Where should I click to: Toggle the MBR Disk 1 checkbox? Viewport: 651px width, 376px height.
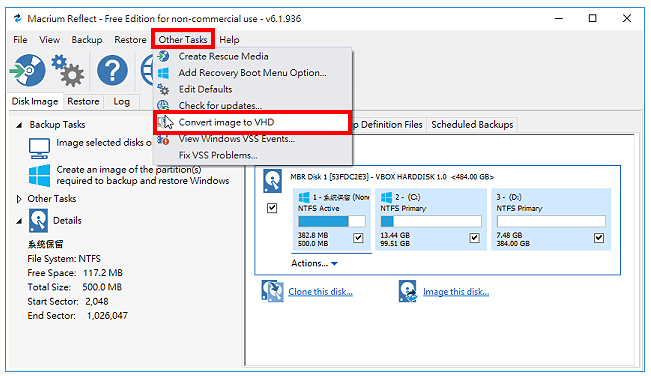pyautogui.click(x=272, y=208)
